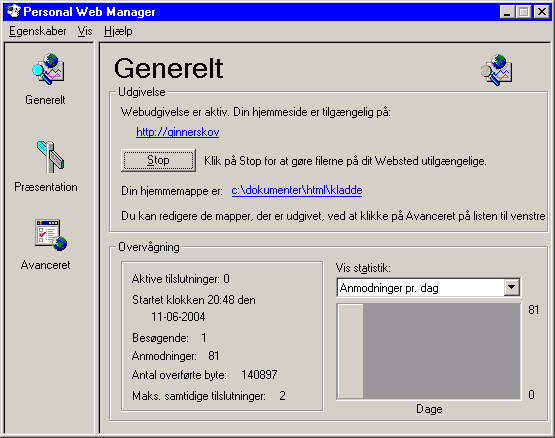Open the Generelt sidebar icon
The image size is (555, 438).
pos(48,69)
